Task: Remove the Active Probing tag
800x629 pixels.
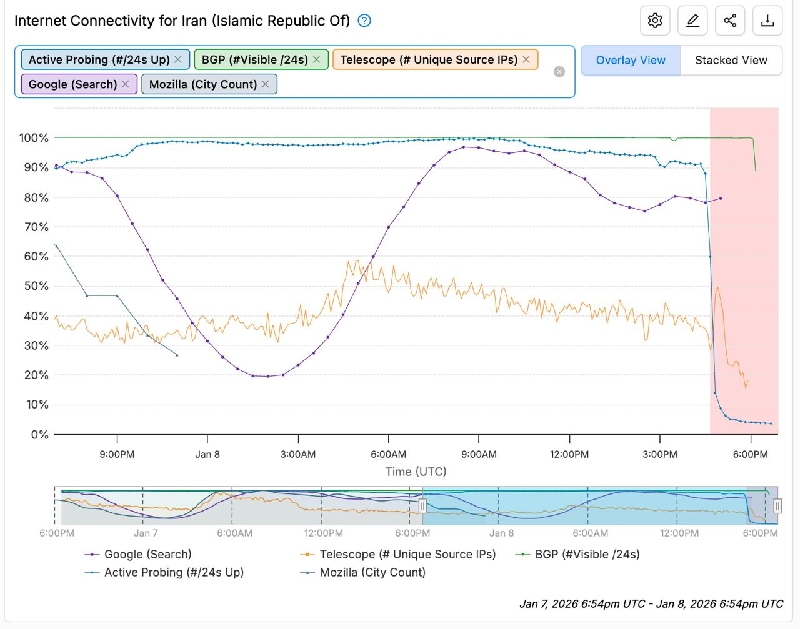Action: [x=178, y=59]
